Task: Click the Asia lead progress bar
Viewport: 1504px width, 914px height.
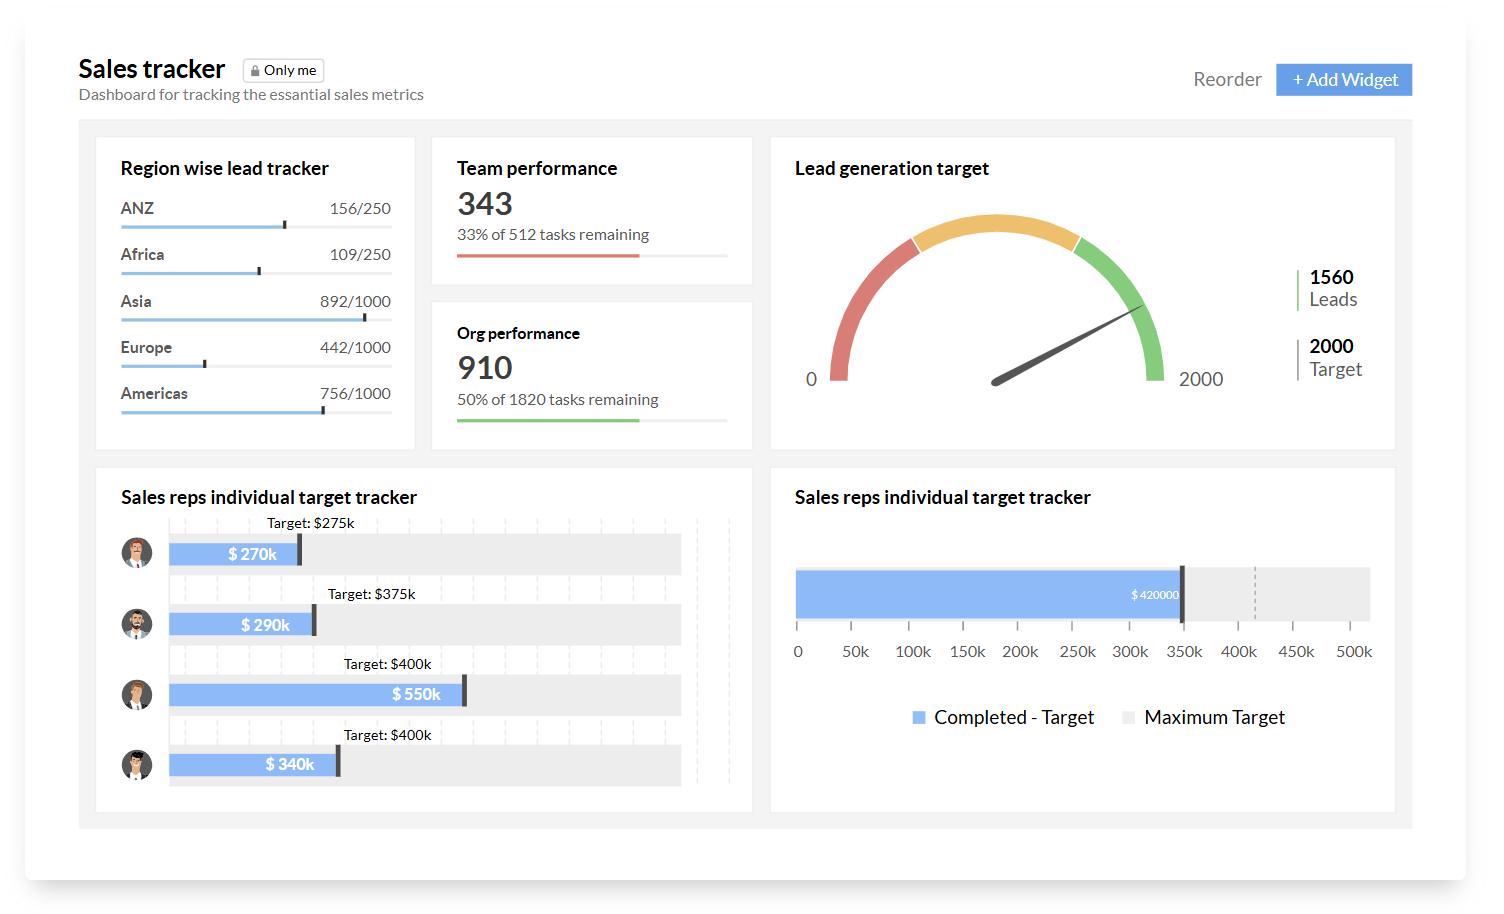Action: pyautogui.click(x=256, y=319)
